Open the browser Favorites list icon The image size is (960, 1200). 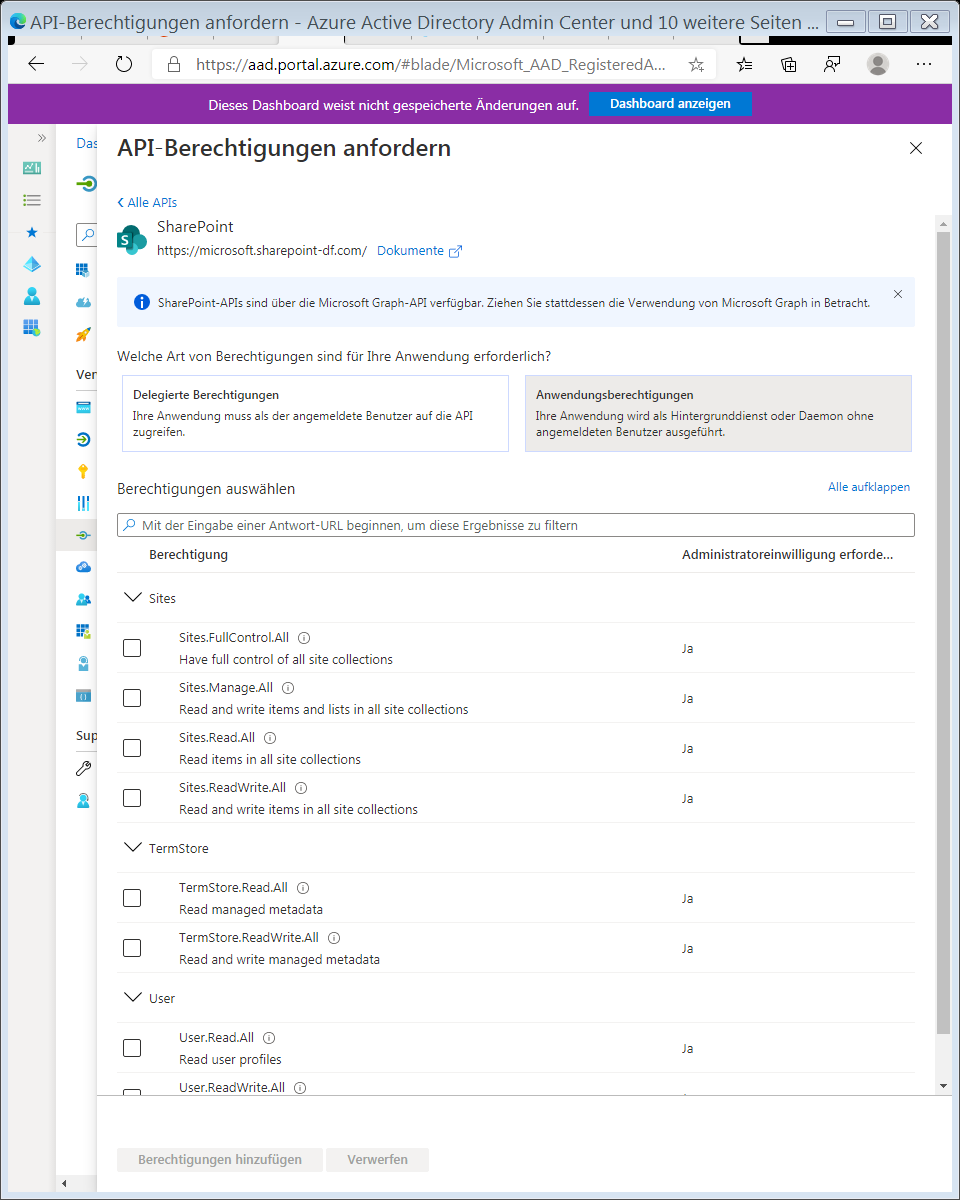click(745, 64)
